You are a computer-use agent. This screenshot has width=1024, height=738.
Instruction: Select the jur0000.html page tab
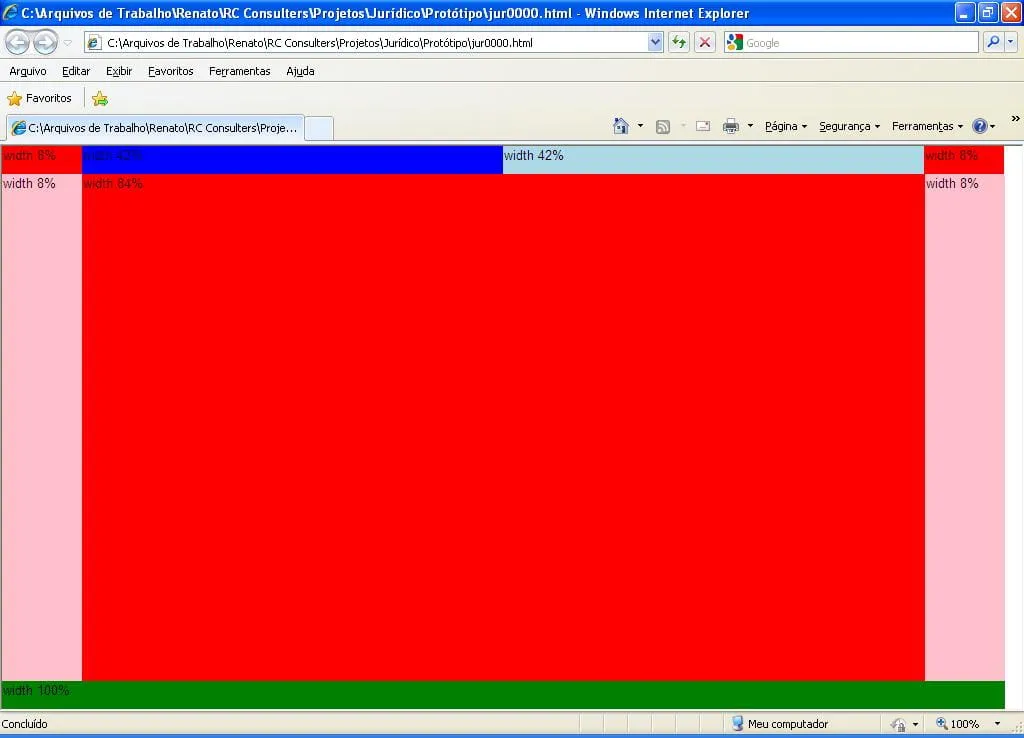click(155, 128)
